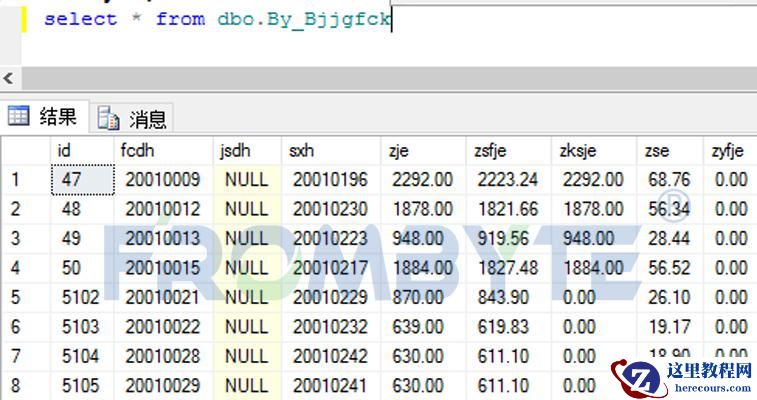Click fcdh cell 20010015
The image size is (757, 400).
[164, 268]
